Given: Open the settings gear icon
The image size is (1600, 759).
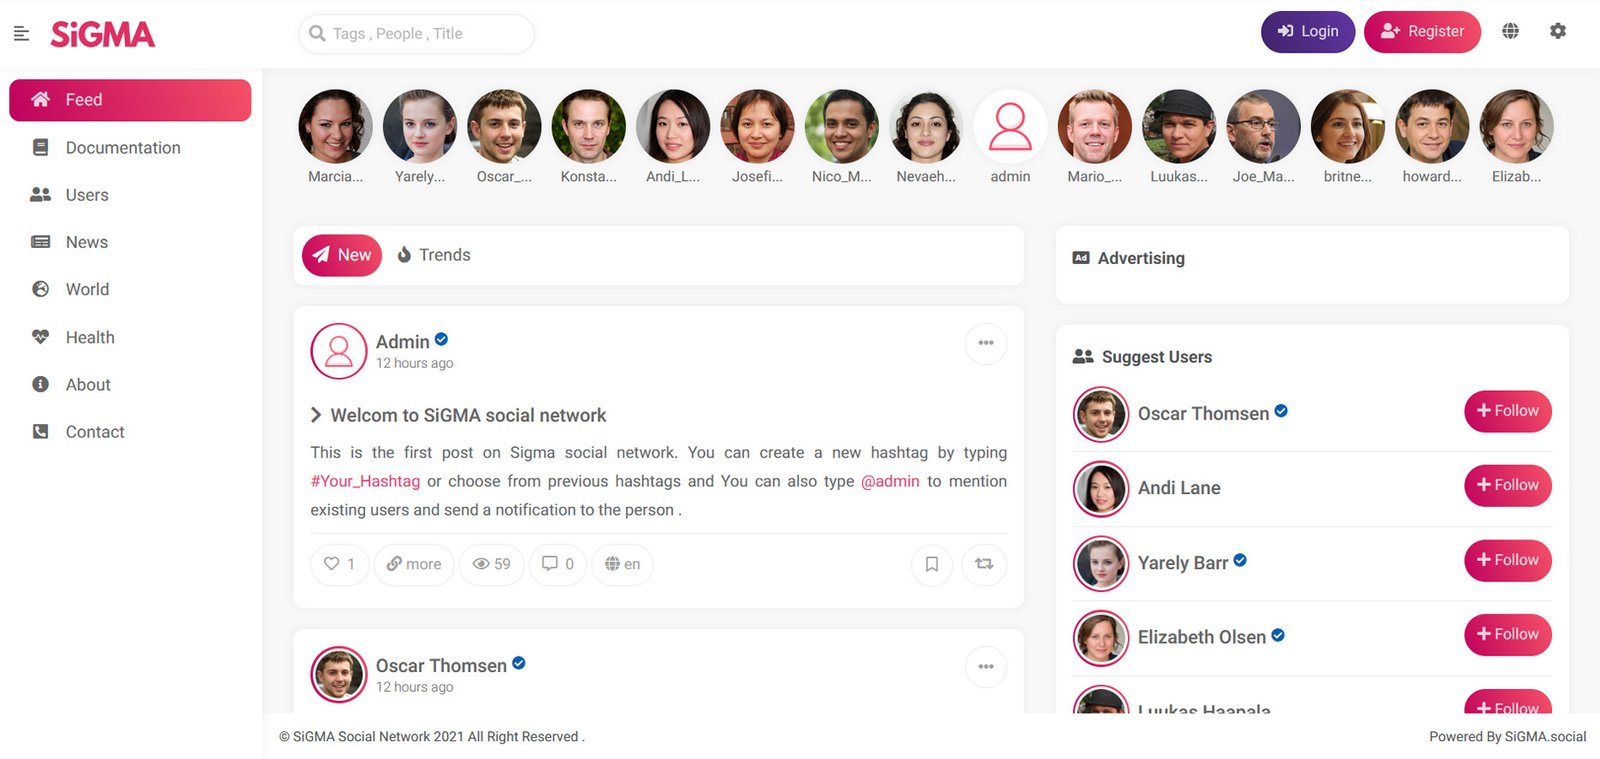Looking at the screenshot, I should tap(1558, 31).
